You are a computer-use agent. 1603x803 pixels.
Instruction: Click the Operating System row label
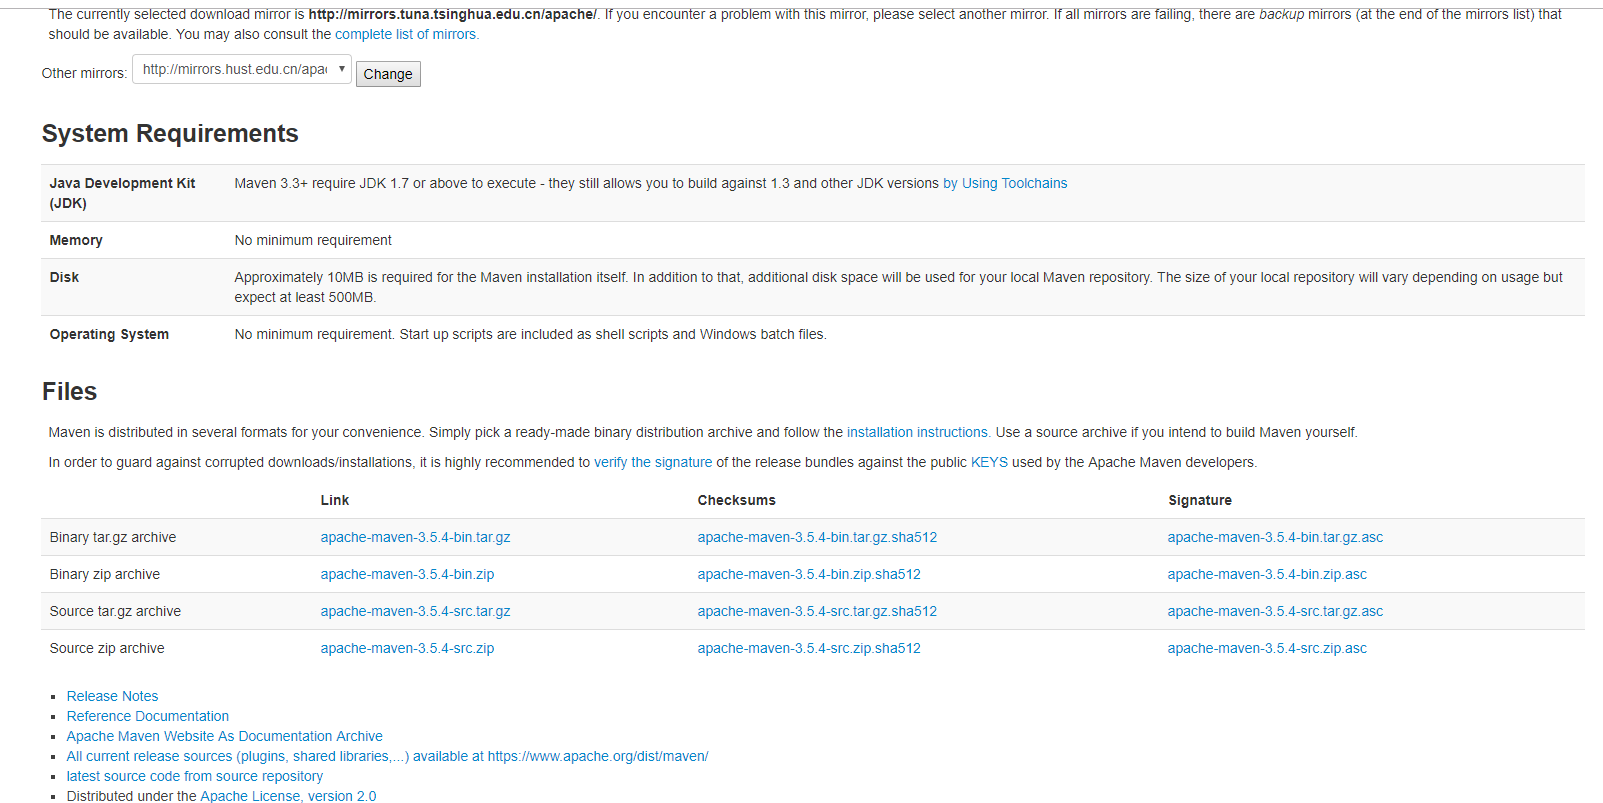109,334
